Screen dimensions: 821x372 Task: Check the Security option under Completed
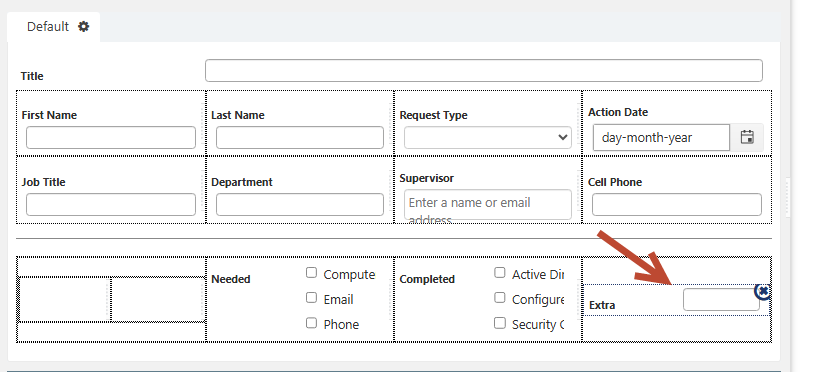[x=500, y=323]
